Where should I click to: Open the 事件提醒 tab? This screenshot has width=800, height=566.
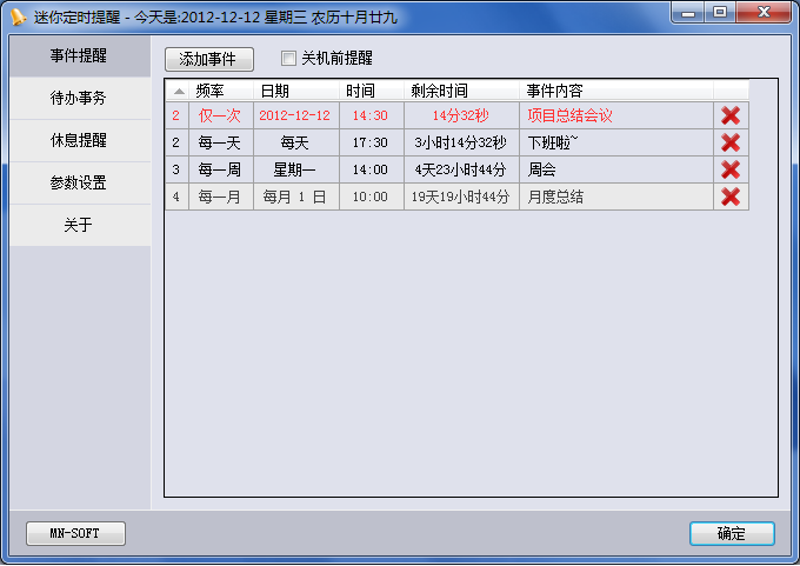pyautogui.click(x=79, y=56)
